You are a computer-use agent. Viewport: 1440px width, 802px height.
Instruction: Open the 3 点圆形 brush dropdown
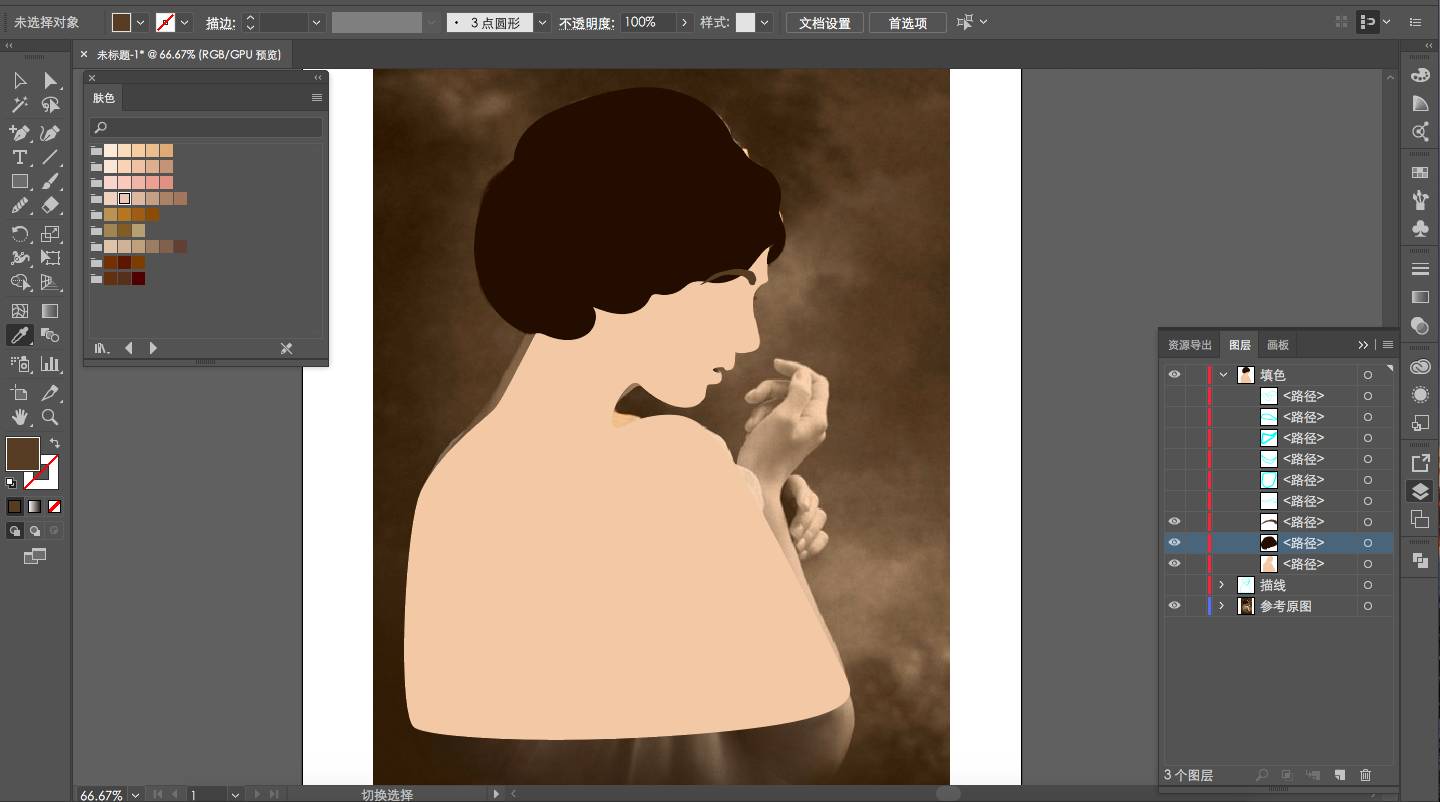click(541, 22)
